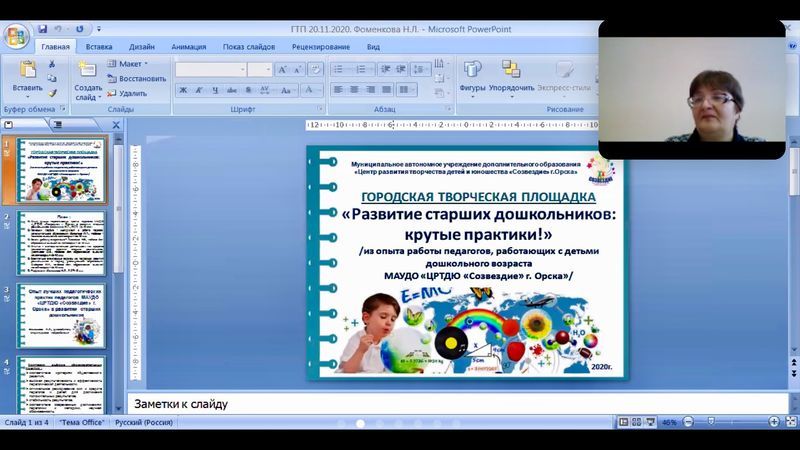Apply numbered list
Screen dimensions: 800x450
coord(362,69)
